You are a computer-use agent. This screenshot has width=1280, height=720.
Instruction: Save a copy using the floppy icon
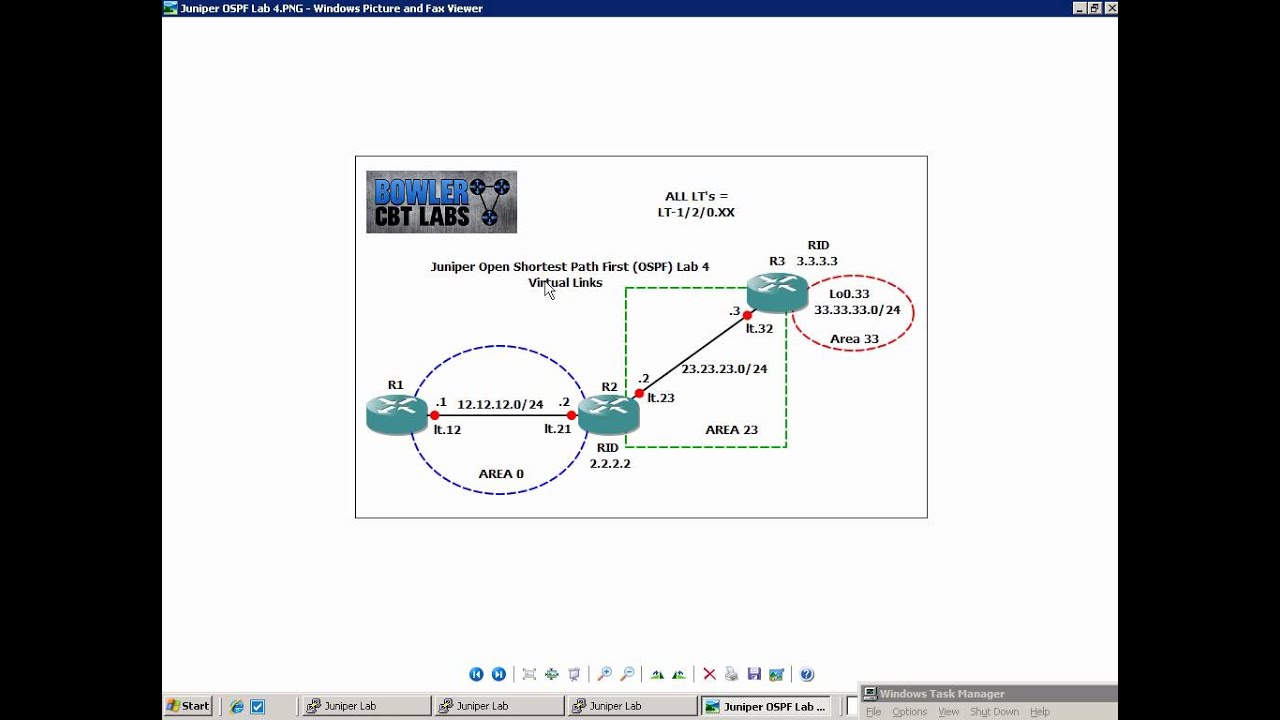(754, 675)
